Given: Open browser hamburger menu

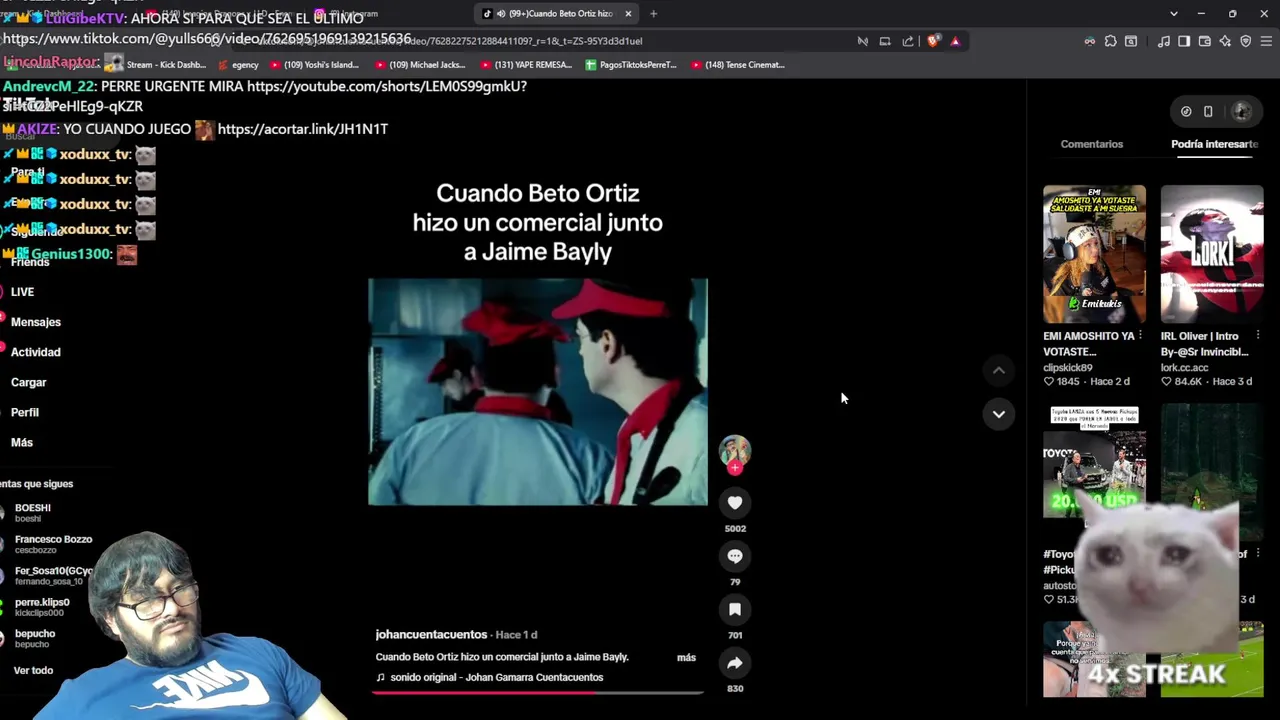Looking at the screenshot, I should tap(1266, 41).
